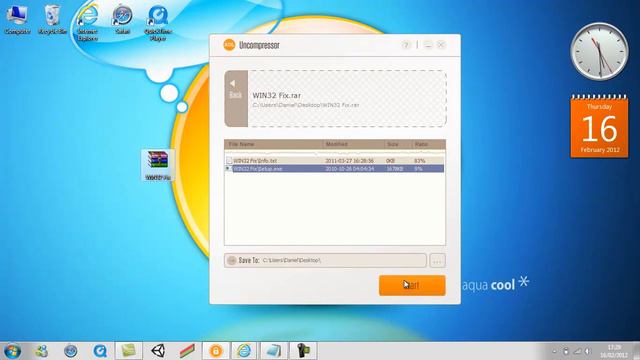
Task: Sort the list by File Name column
Action: [273, 144]
